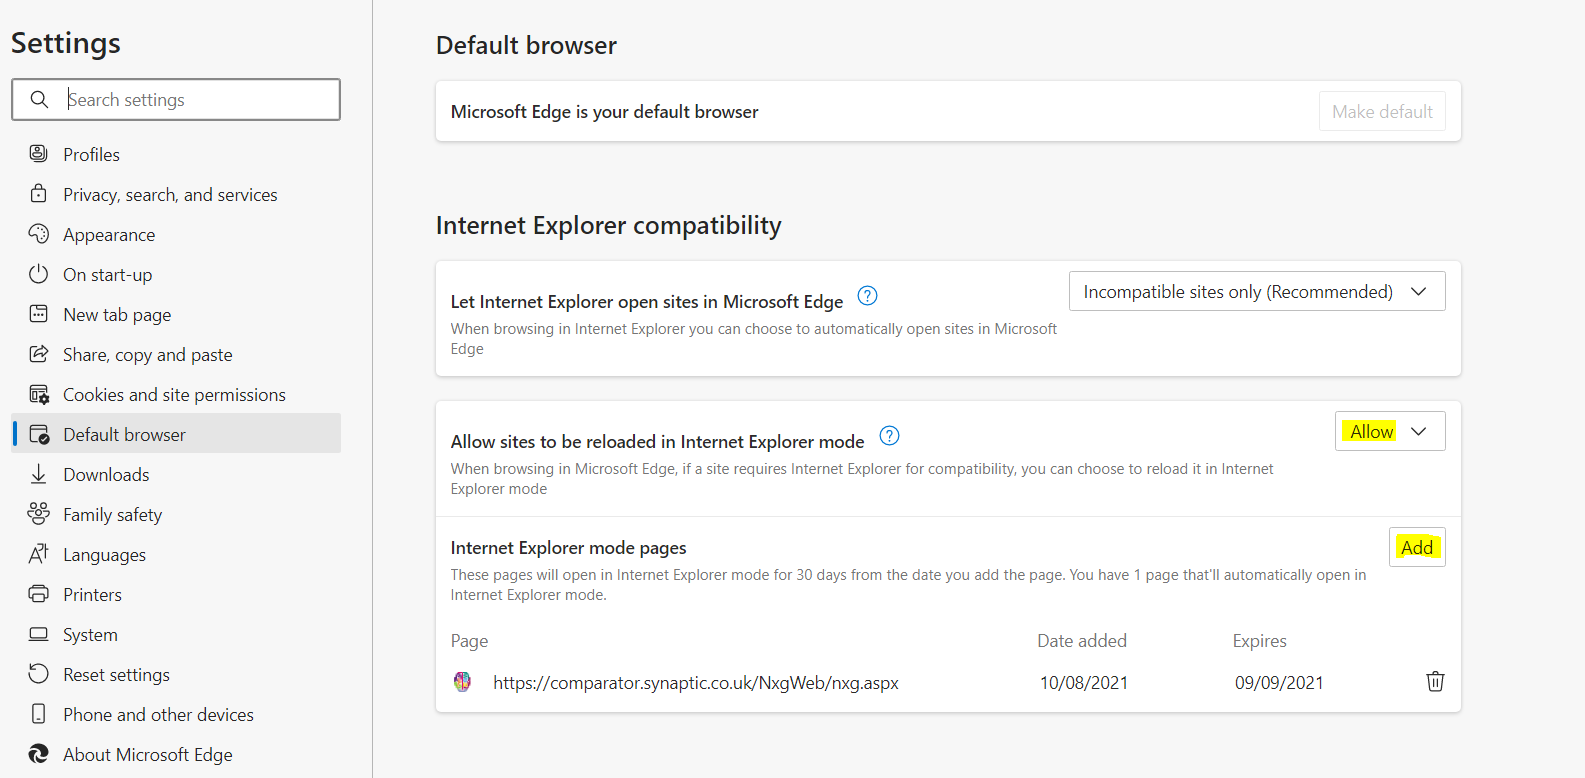
Task: Click the About Microsoft Edge logo icon
Action: pos(39,754)
